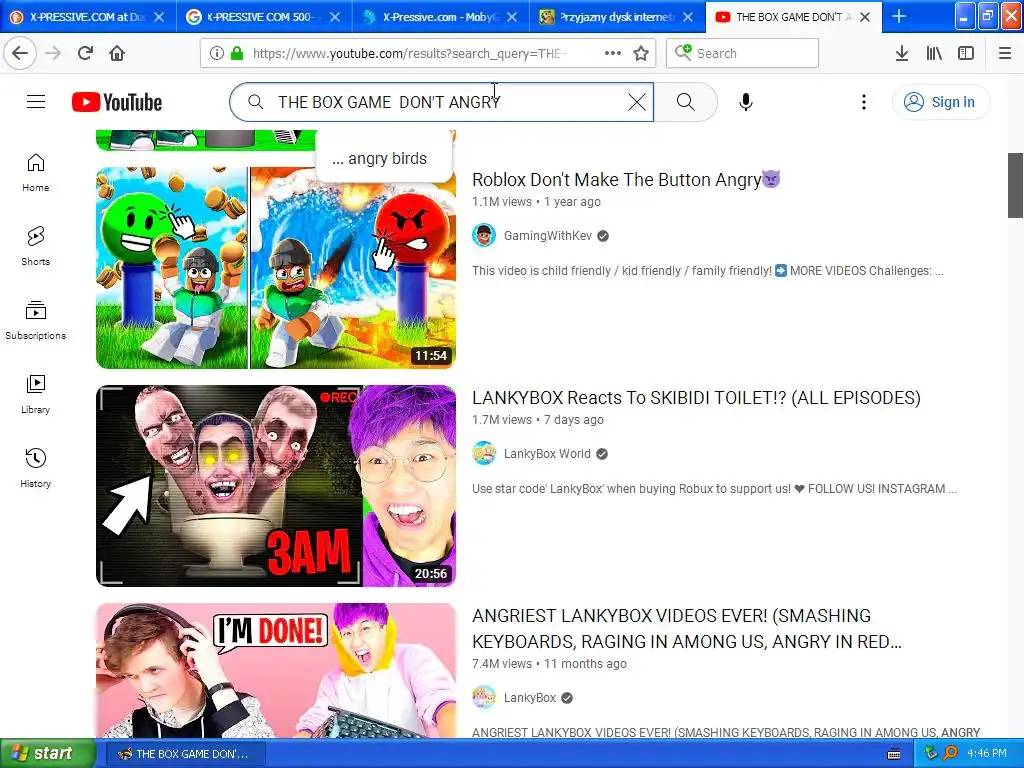Open the Firefox downloads panel
Screen dimensions: 1024x768
pyautogui.click(x=902, y=53)
